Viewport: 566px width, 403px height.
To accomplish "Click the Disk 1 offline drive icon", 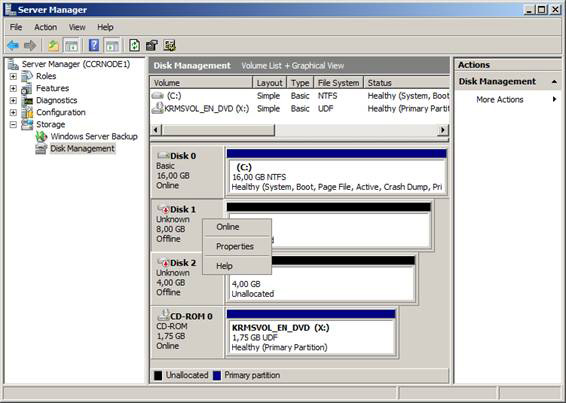I will [x=163, y=209].
